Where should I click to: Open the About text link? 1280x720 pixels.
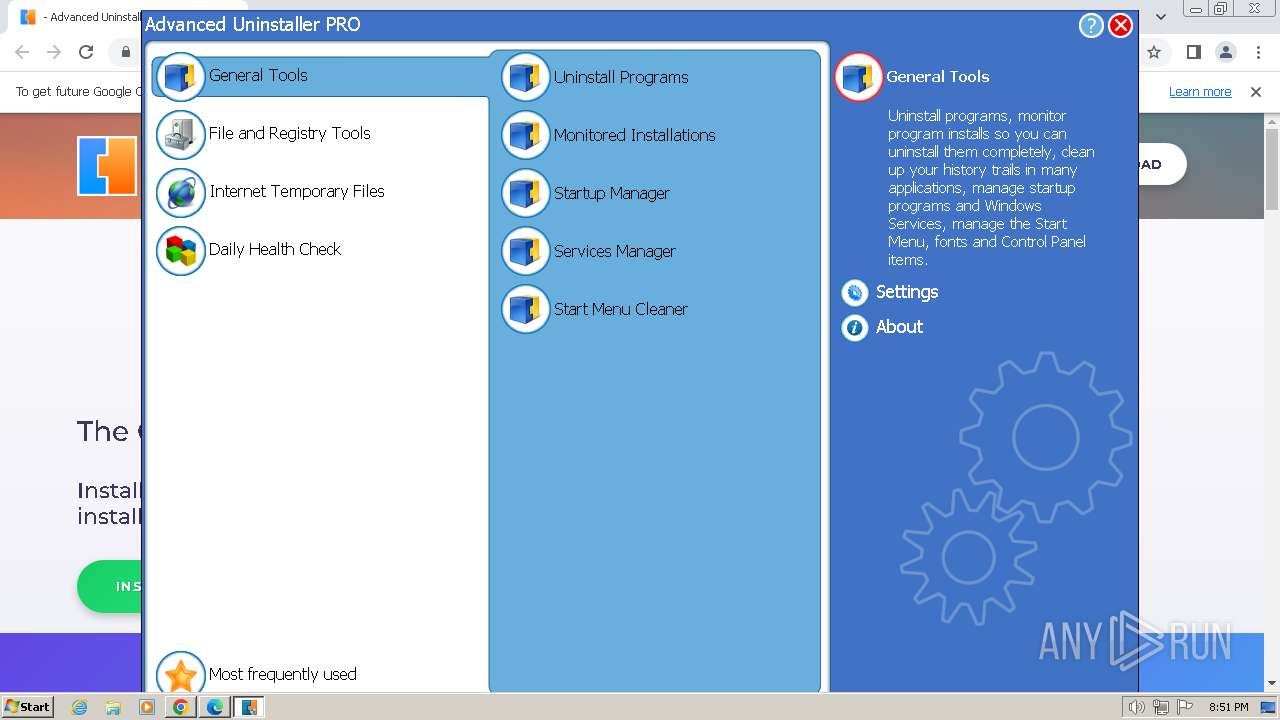899,327
